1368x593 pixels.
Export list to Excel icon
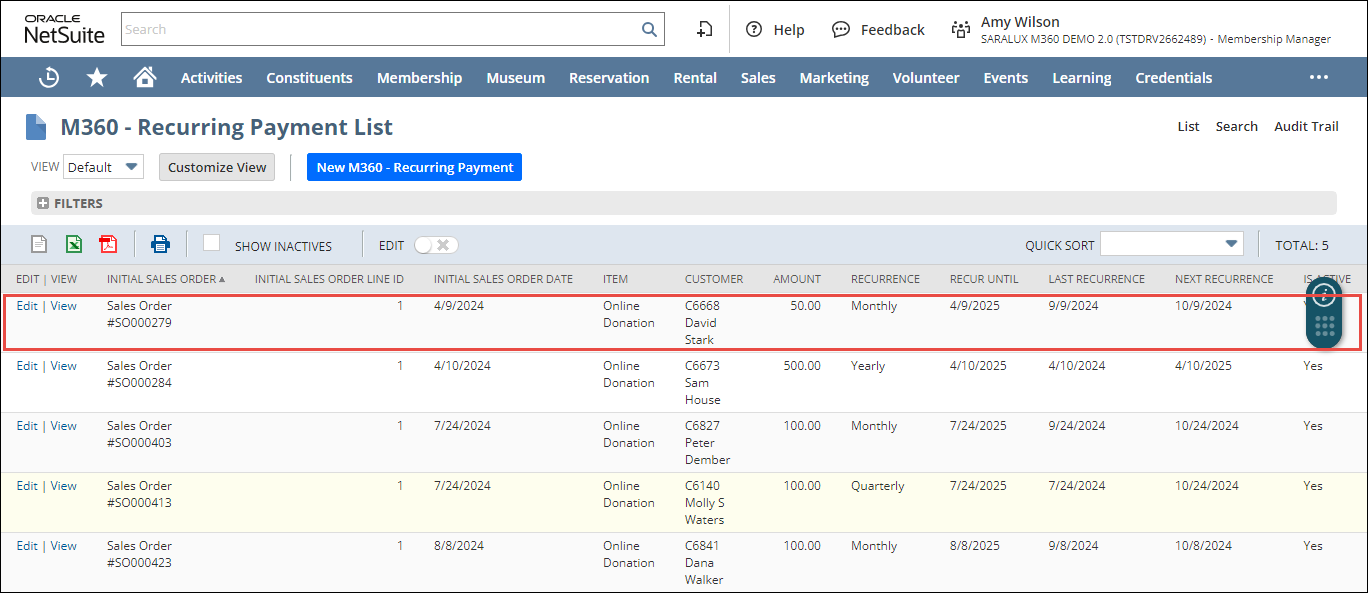(74, 244)
